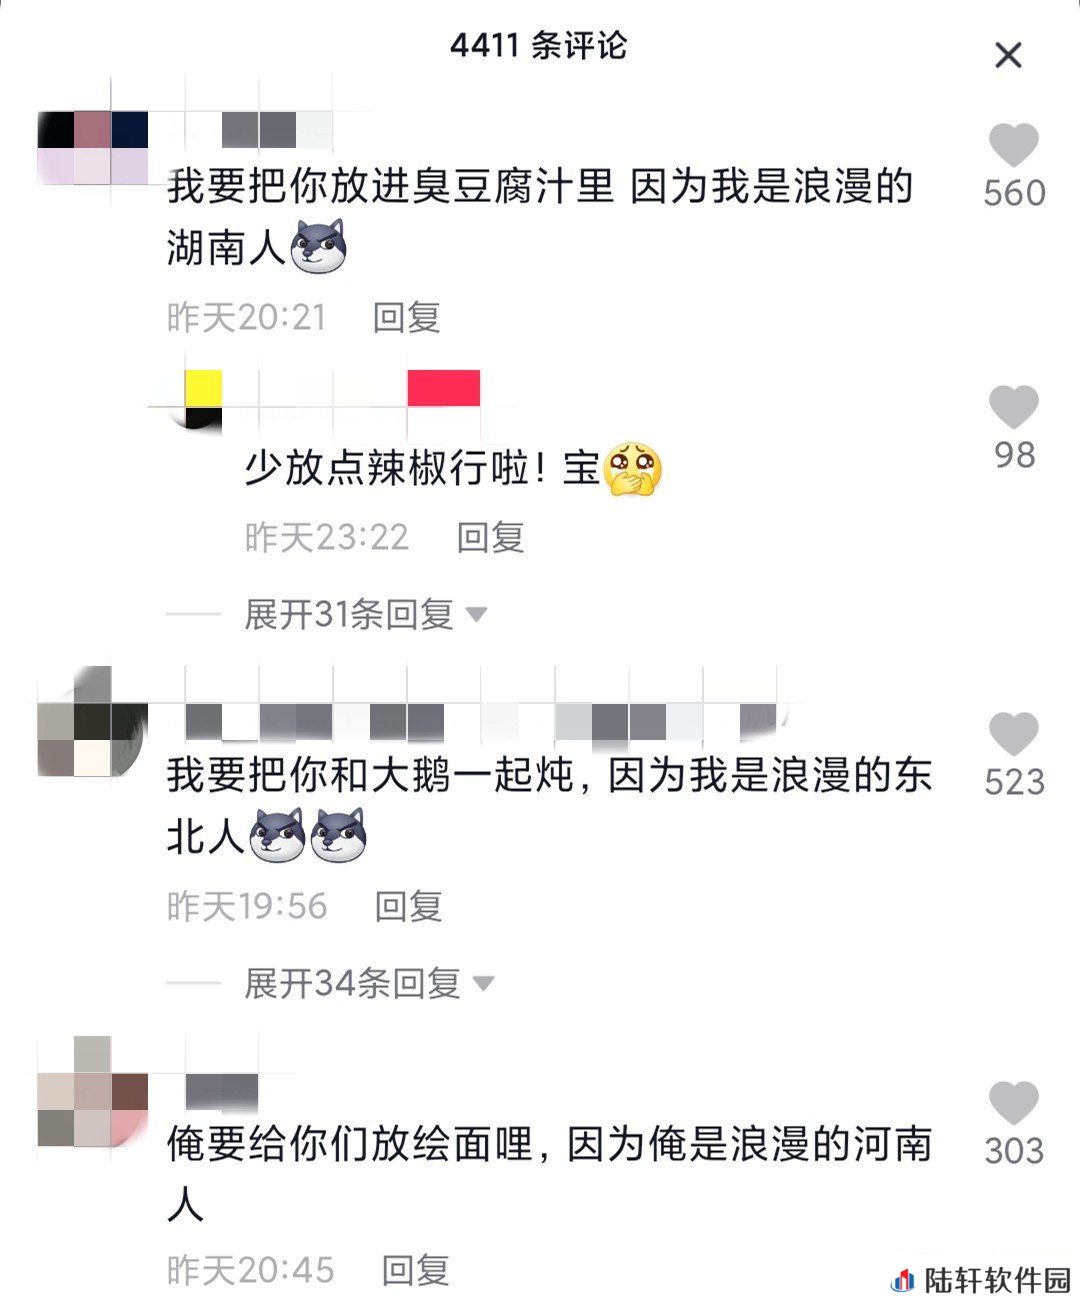Tap the husky emoji after 湖南人
The image size is (1080, 1305).
[318, 247]
